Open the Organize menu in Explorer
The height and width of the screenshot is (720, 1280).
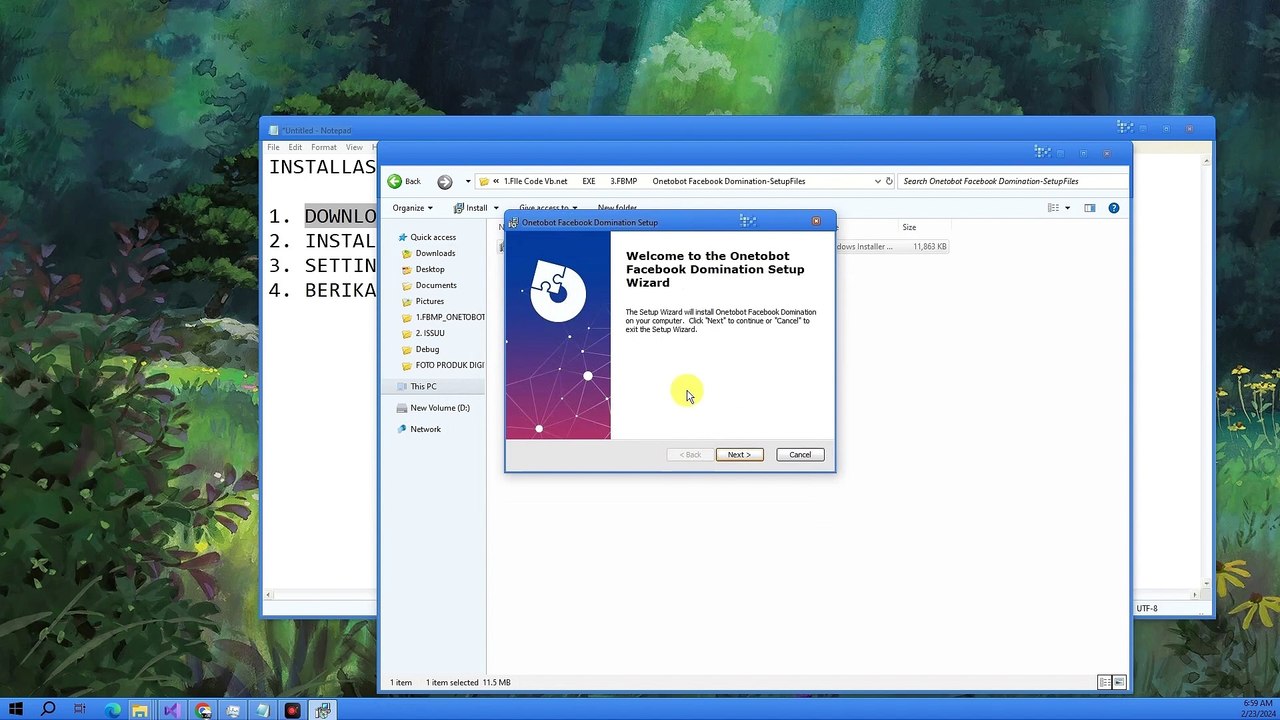point(412,208)
